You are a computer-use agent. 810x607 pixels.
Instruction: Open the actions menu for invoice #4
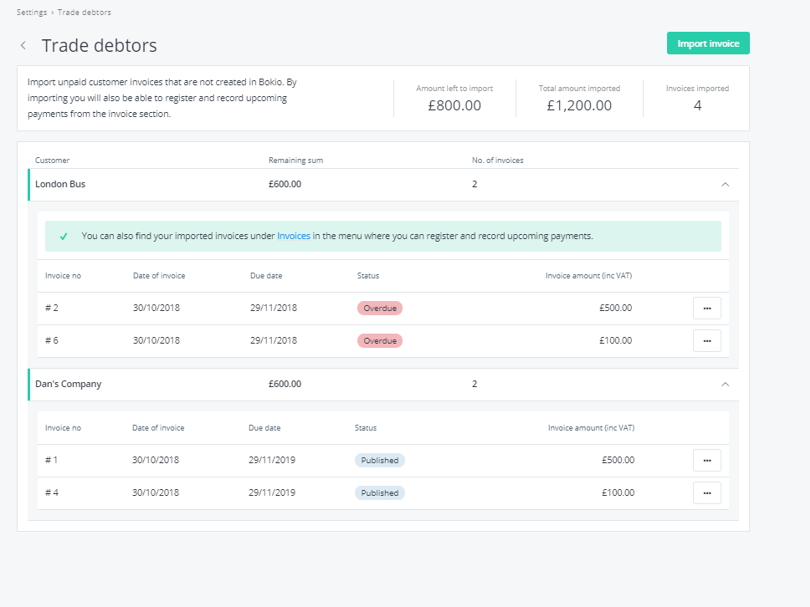[707, 492]
